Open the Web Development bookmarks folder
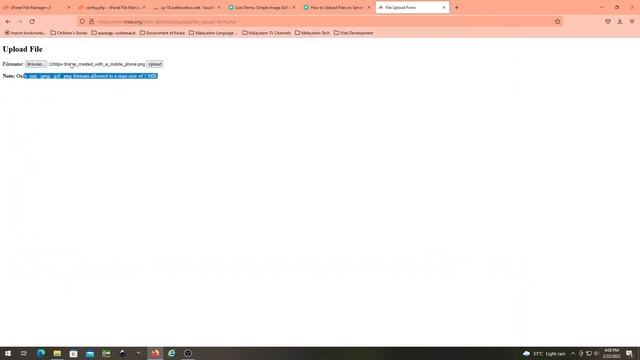The image size is (640, 360). 353,33
